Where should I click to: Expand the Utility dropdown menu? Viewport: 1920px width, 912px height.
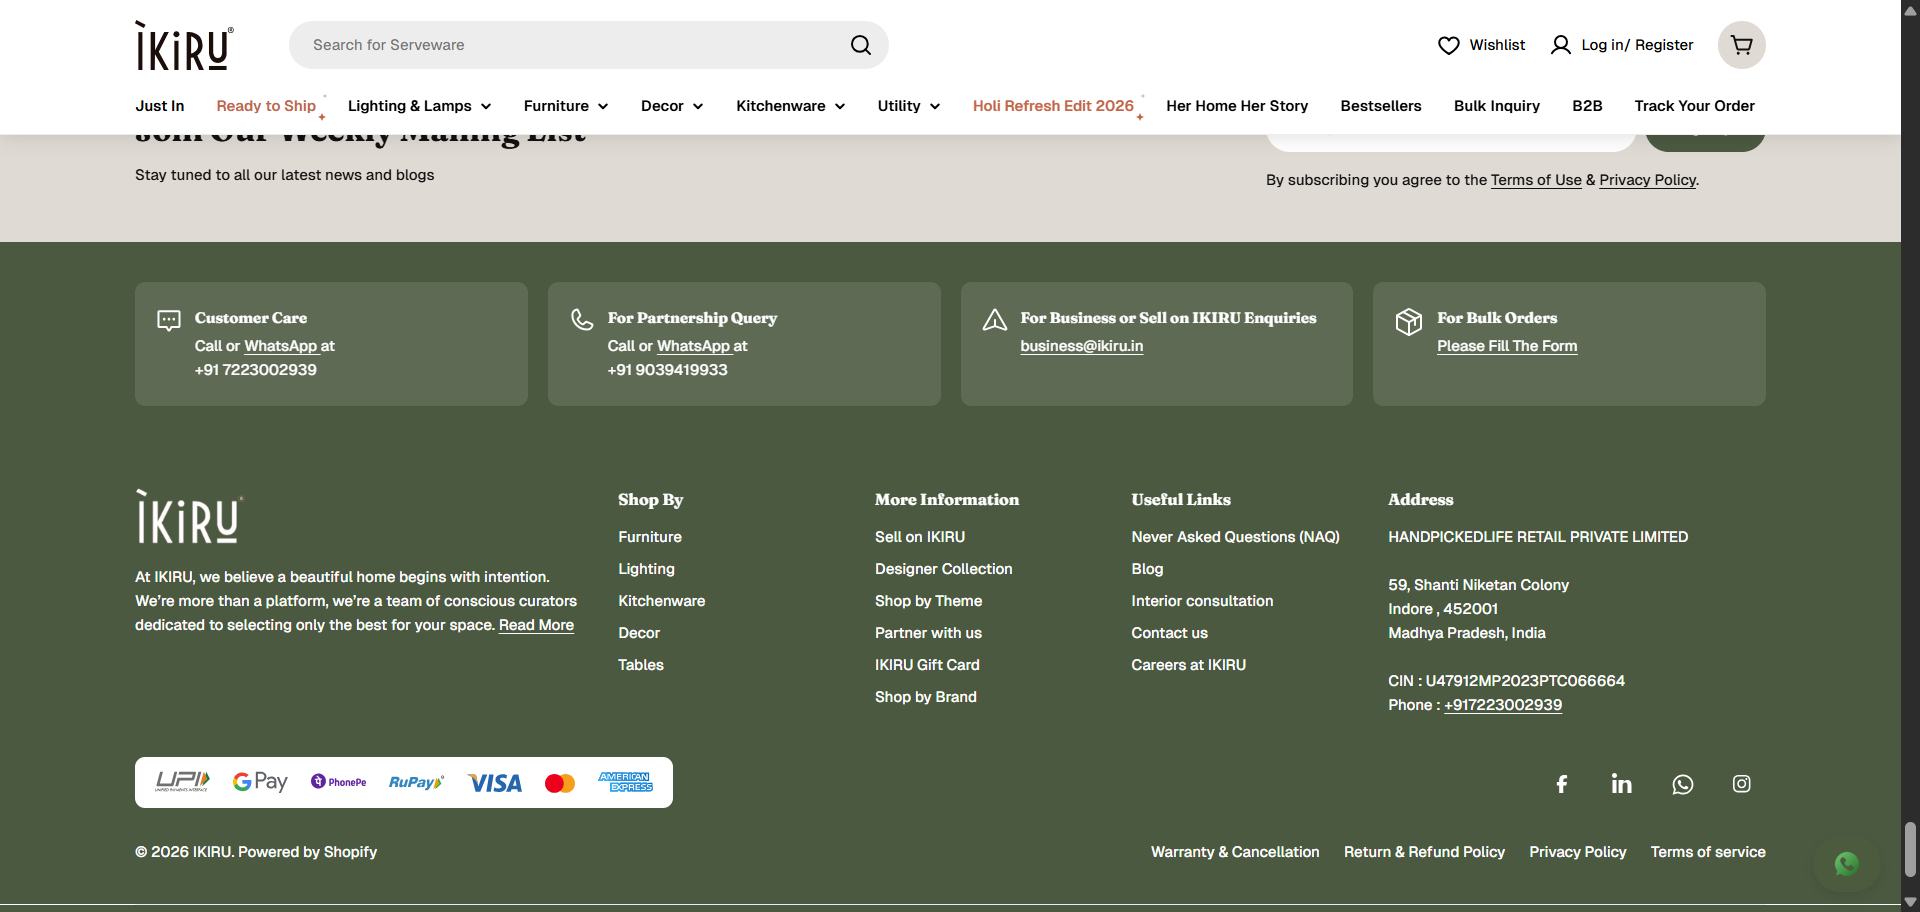pos(908,106)
